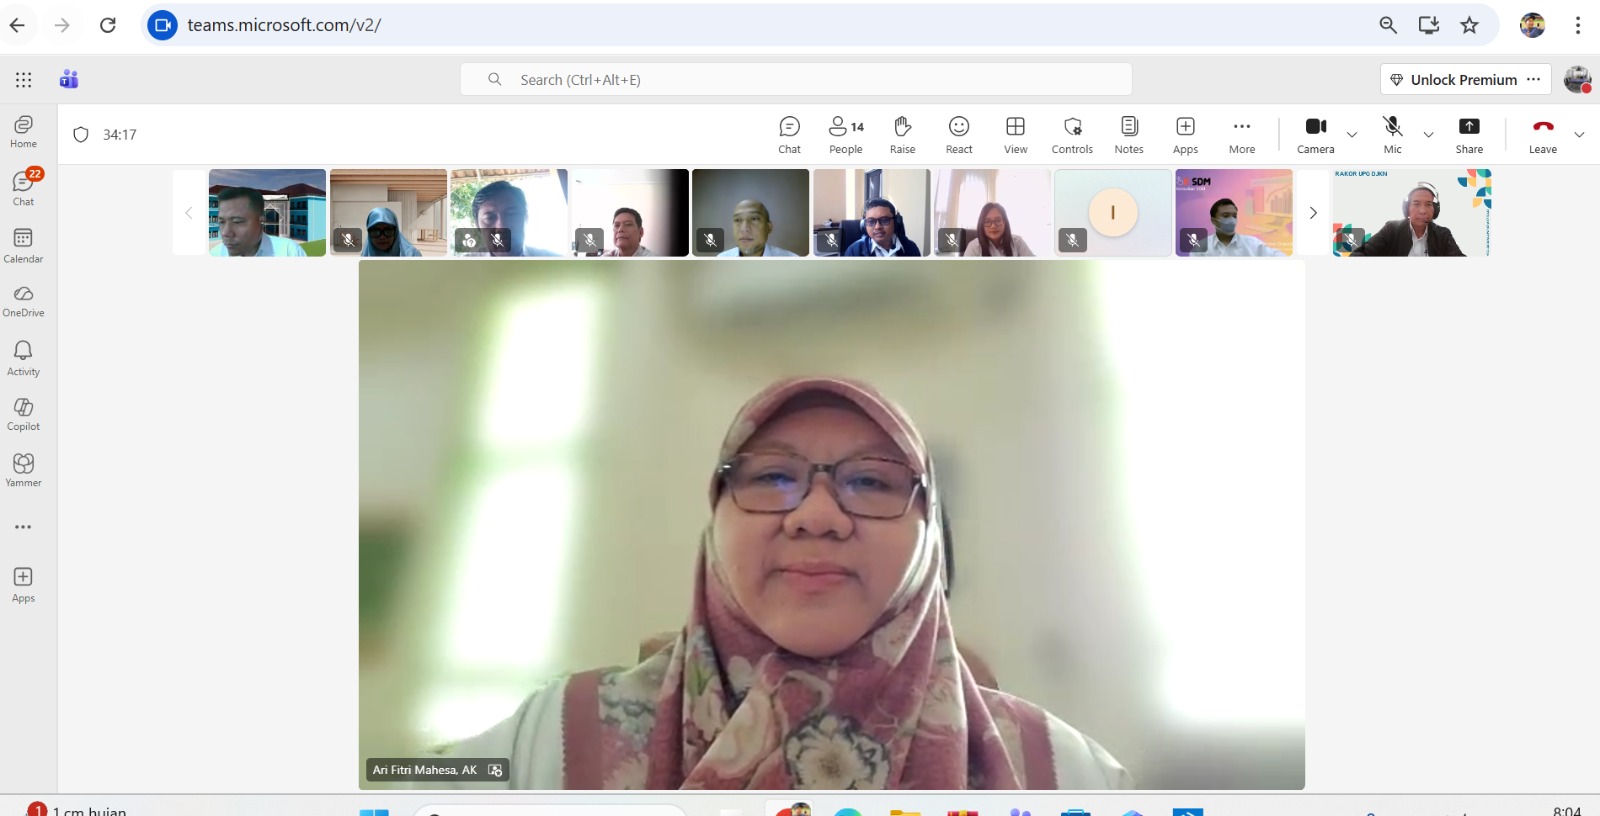Image resolution: width=1600 pixels, height=816 pixels.
Task: Open the React emoji menu
Action: tap(958, 135)
